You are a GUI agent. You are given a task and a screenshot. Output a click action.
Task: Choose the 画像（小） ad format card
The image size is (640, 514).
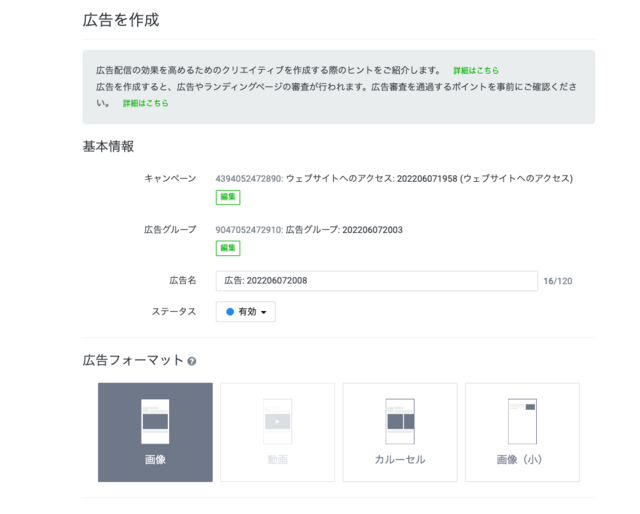click(522, 432)
